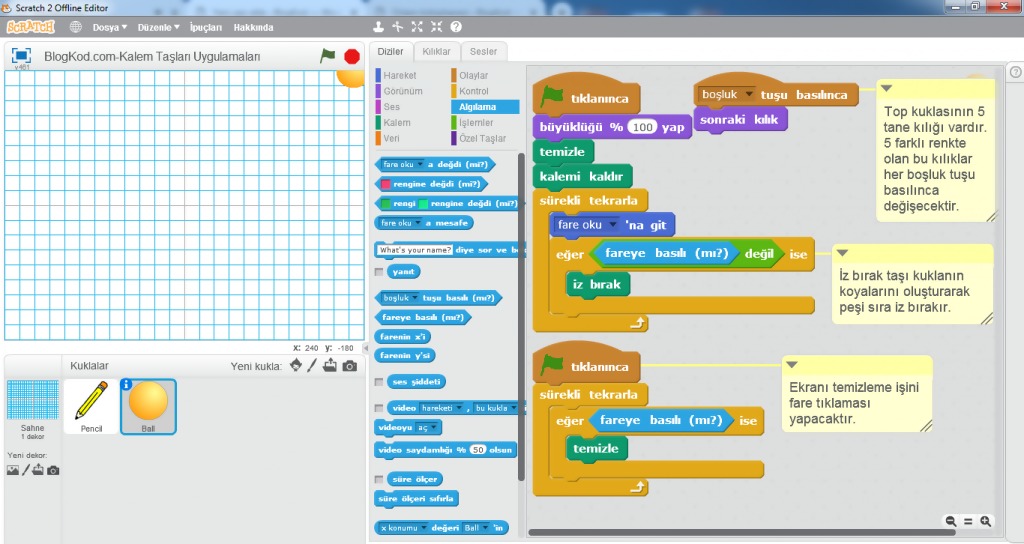This screenshot has height=544, width=1024.
Task: Toggle the süre ölçer checkbox
Action: point(379,479)
